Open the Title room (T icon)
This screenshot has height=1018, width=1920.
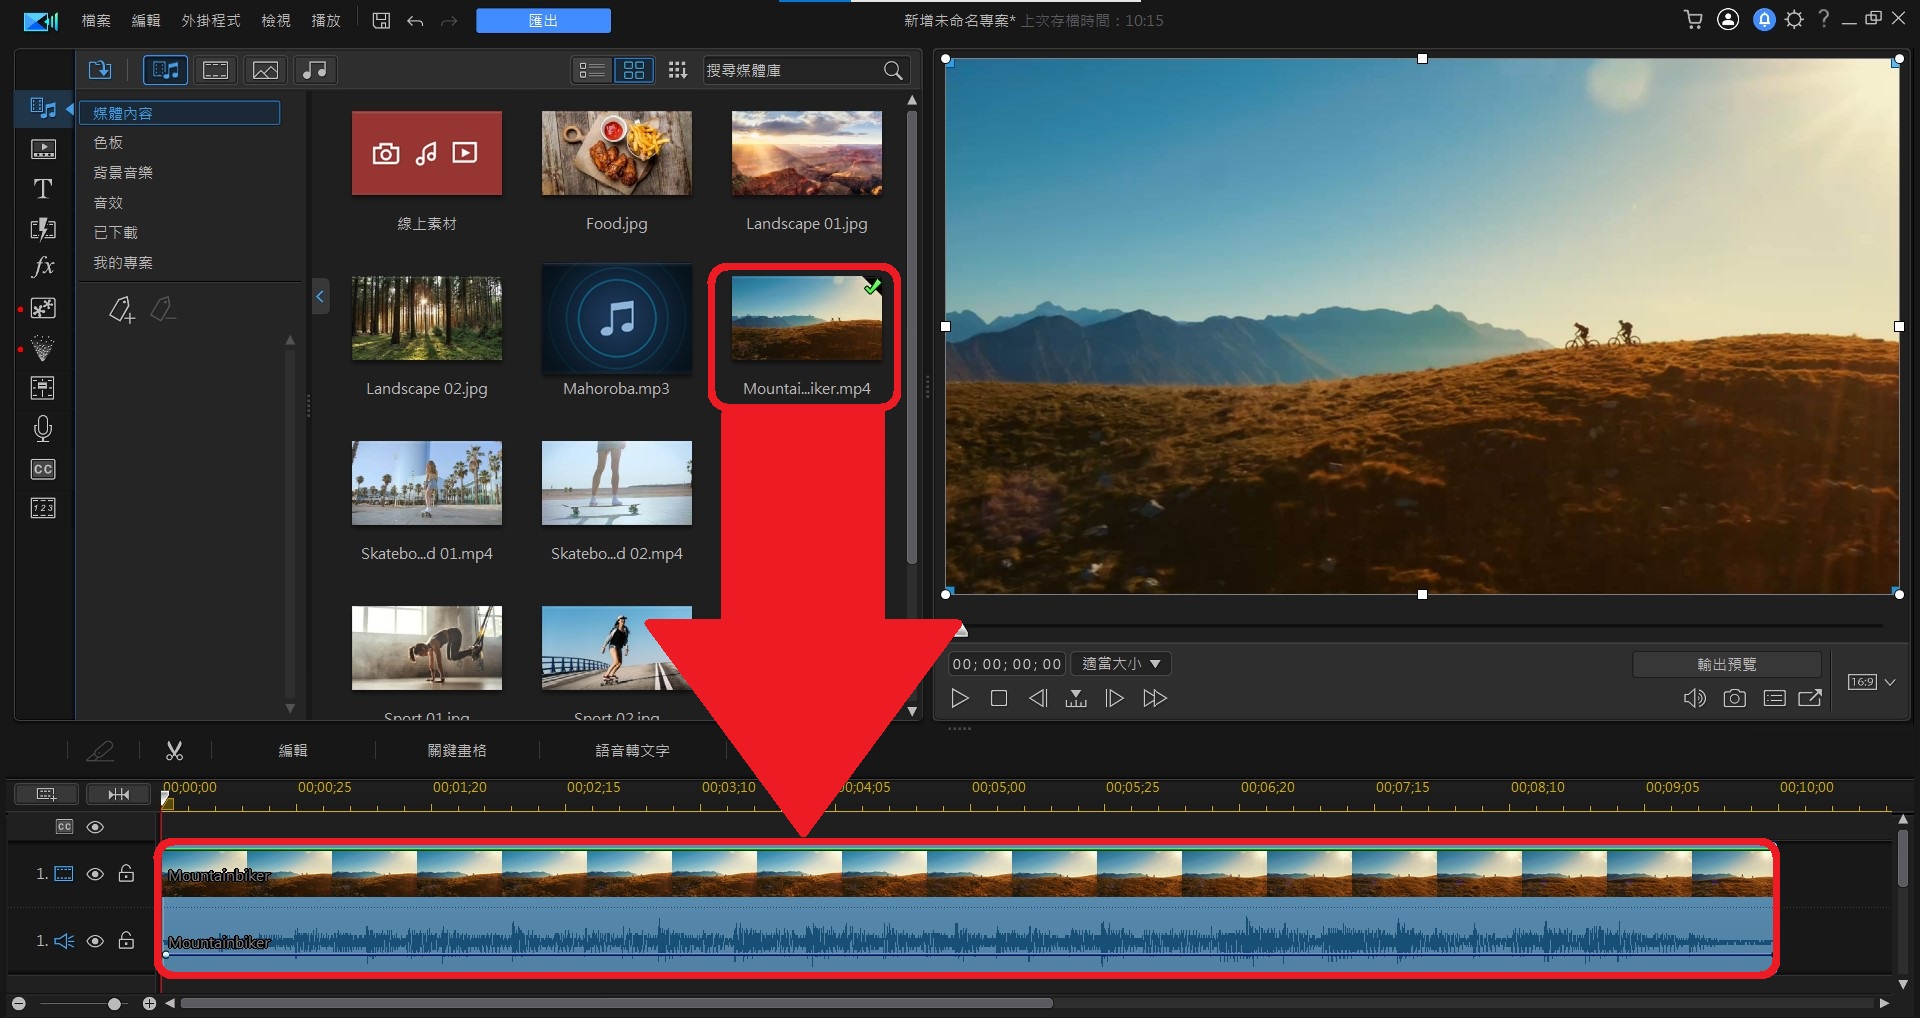pyautogui.click(x=42, y=189)
